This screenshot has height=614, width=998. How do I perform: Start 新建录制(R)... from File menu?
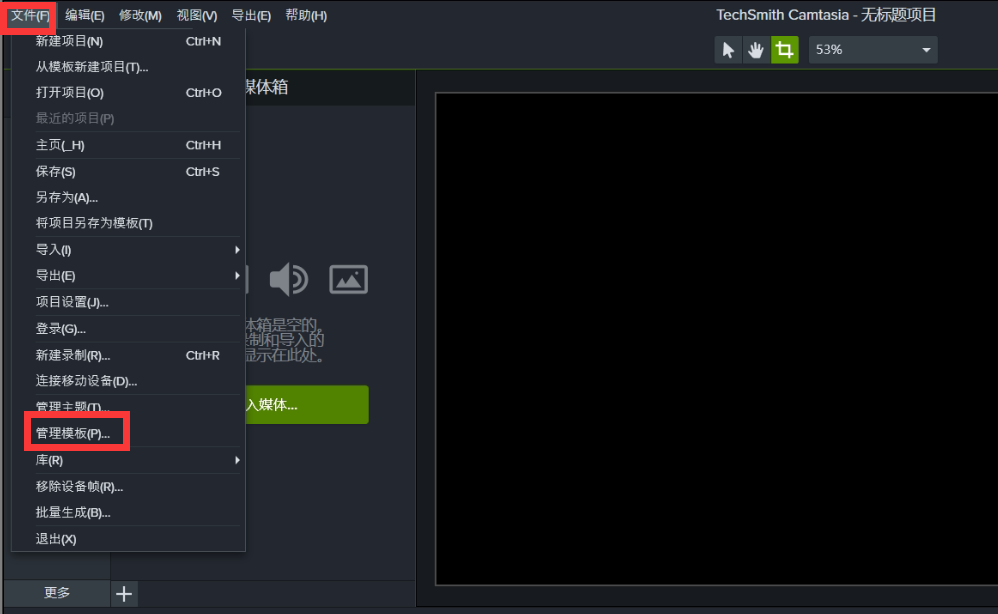click(73, 355)
